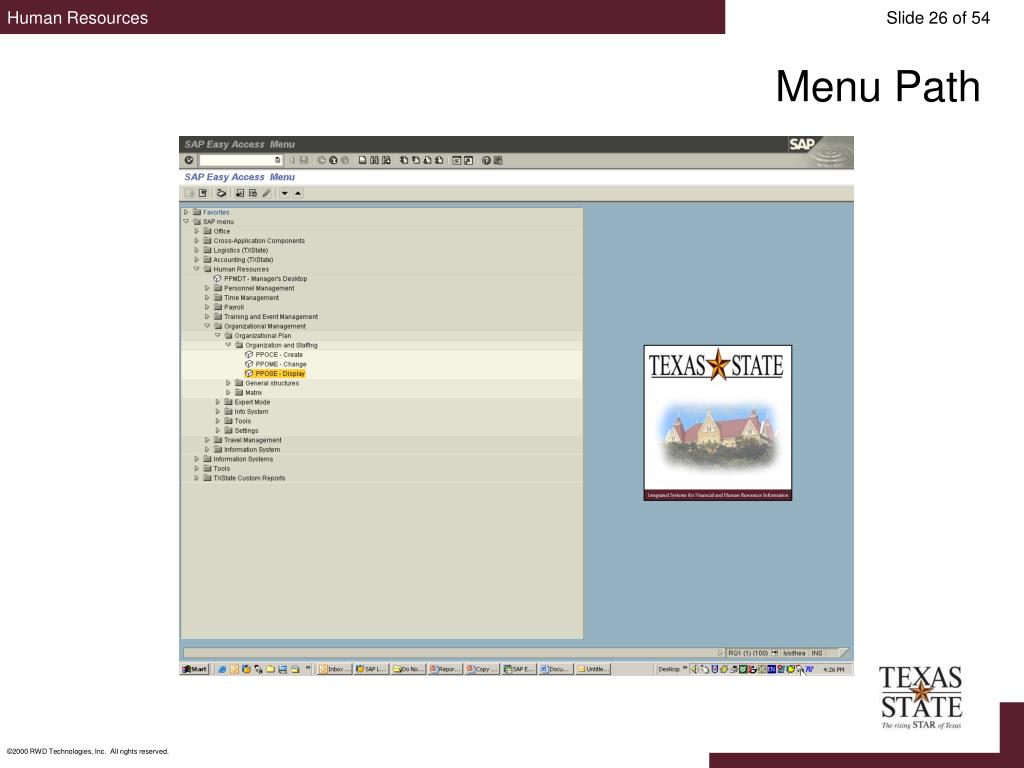Collapse Organization and Staffing arrow

coord(228,345)
